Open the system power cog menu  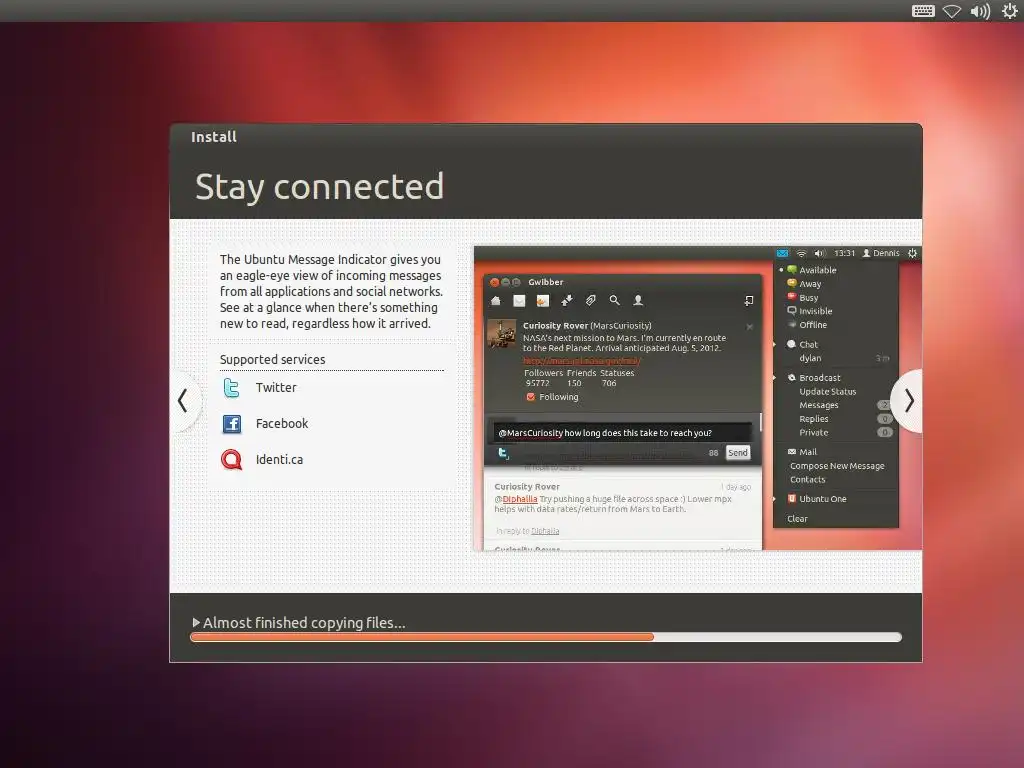tap(1010, 11)
